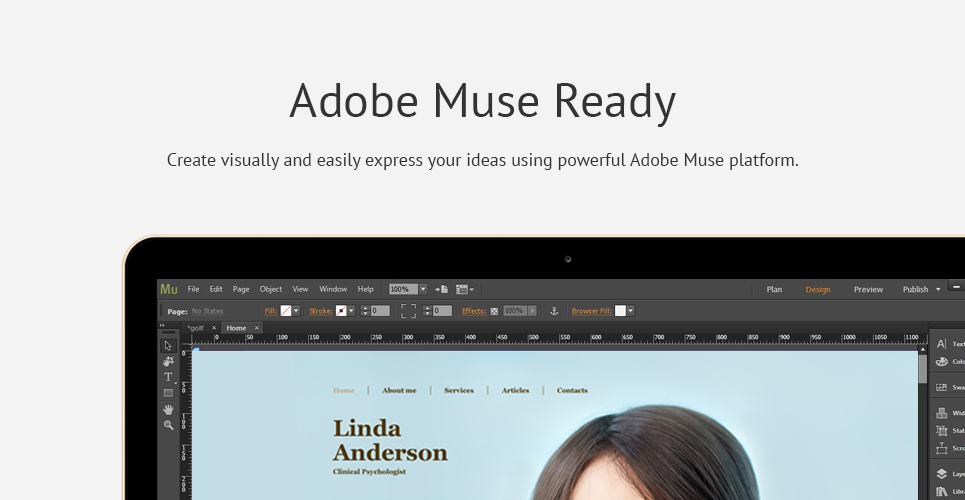Switch to Plan mode
The height and width of the screenshot is (500, 965).
[774, 289]
